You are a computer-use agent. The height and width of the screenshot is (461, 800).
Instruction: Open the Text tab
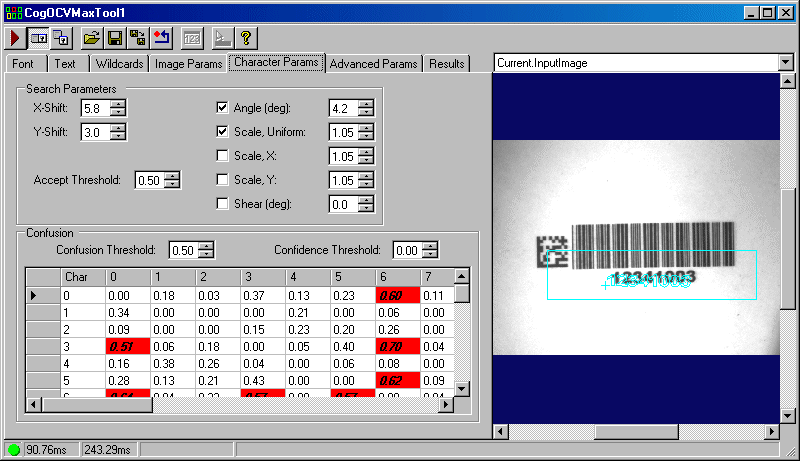tap(65, 64)
